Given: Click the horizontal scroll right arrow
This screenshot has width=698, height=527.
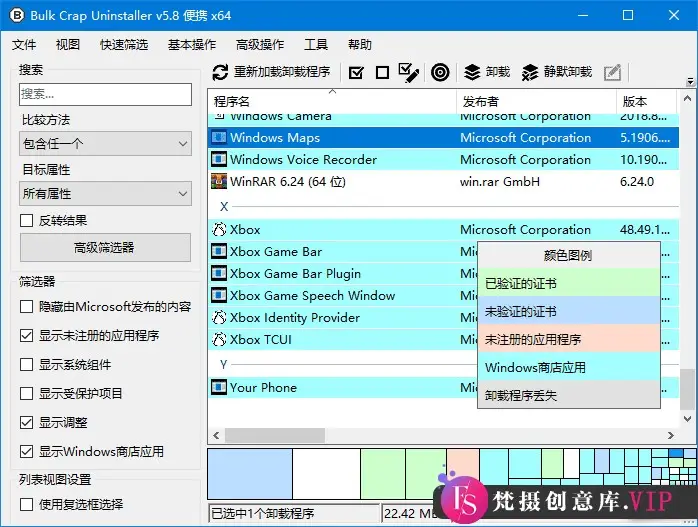Looking at the screenshot, I should (670, 435).
